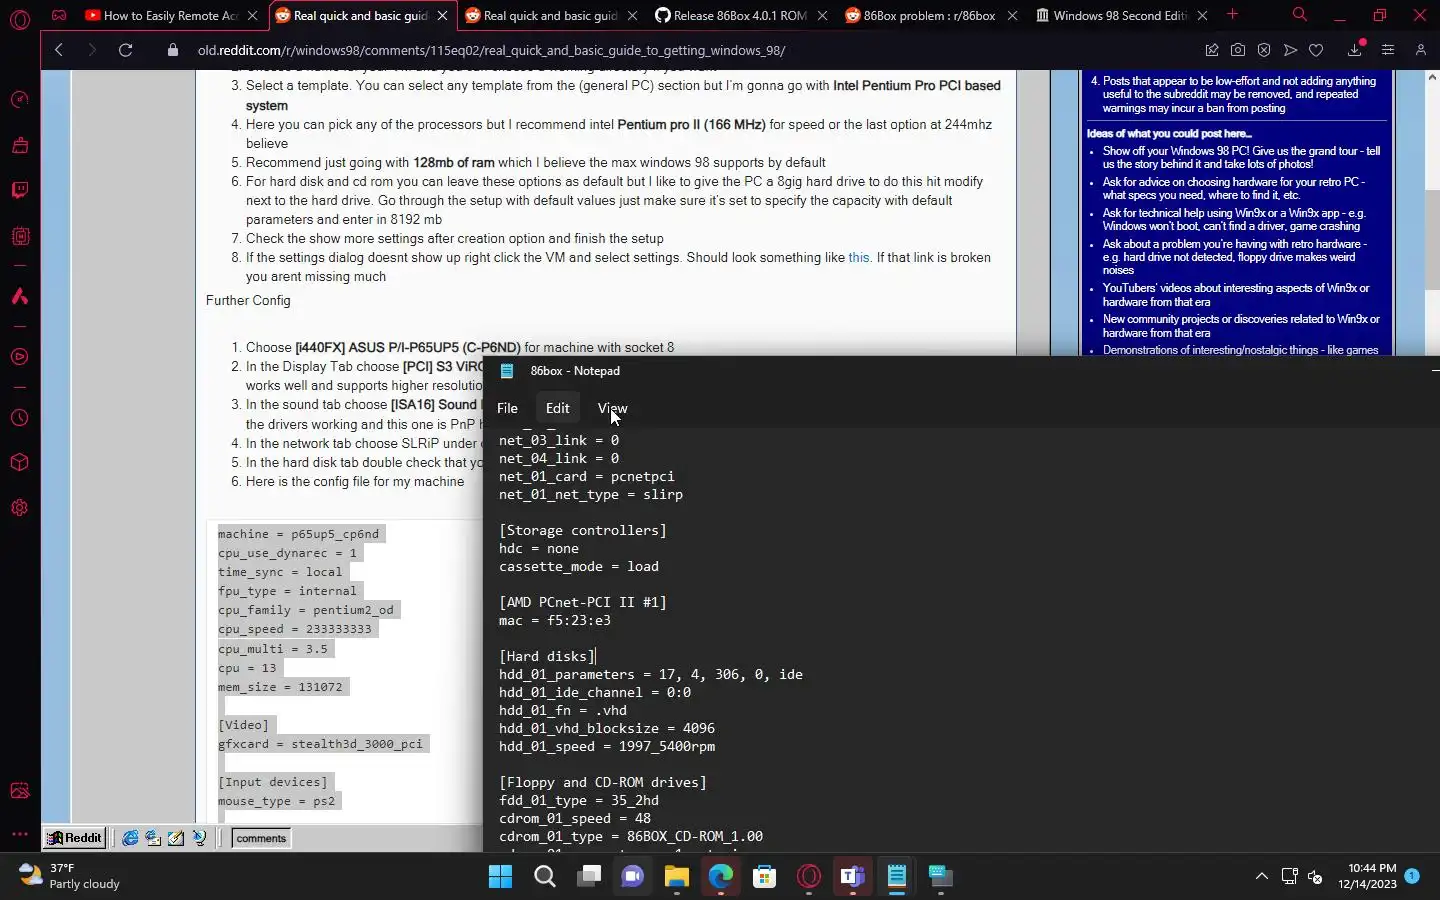The image size is (1440, 900).
Task: Click the snapshot camera icon in address bar
Action: (x=1238, y=50)
